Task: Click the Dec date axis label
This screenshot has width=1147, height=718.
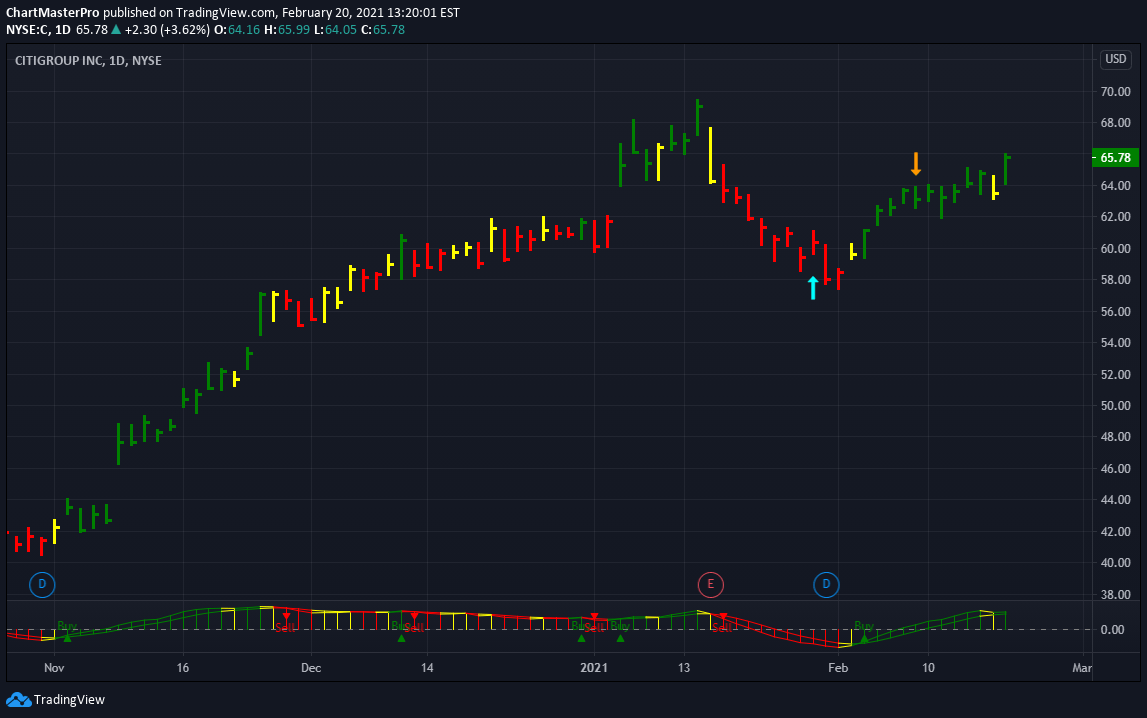Action: click(x=311, y=668)
